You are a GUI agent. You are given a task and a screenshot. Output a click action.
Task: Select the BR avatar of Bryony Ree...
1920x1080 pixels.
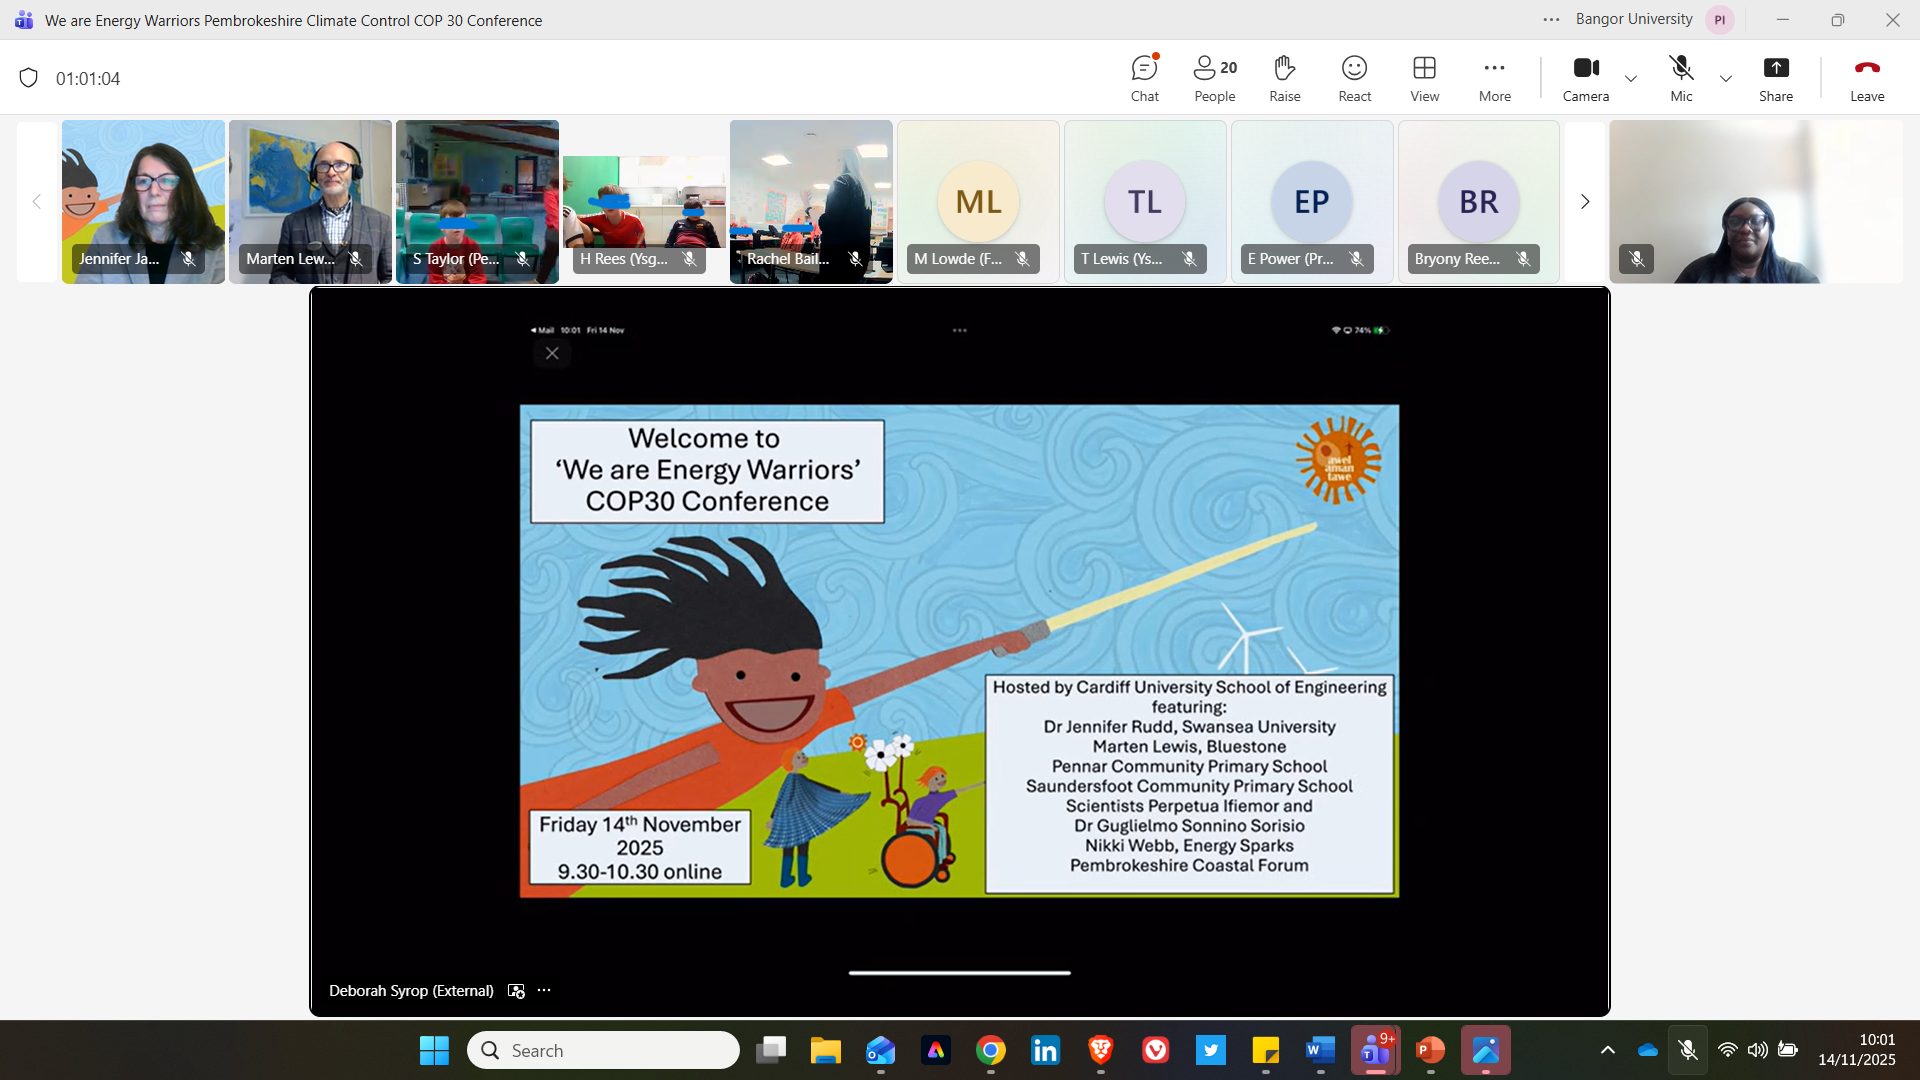(x=1479, y=202)
